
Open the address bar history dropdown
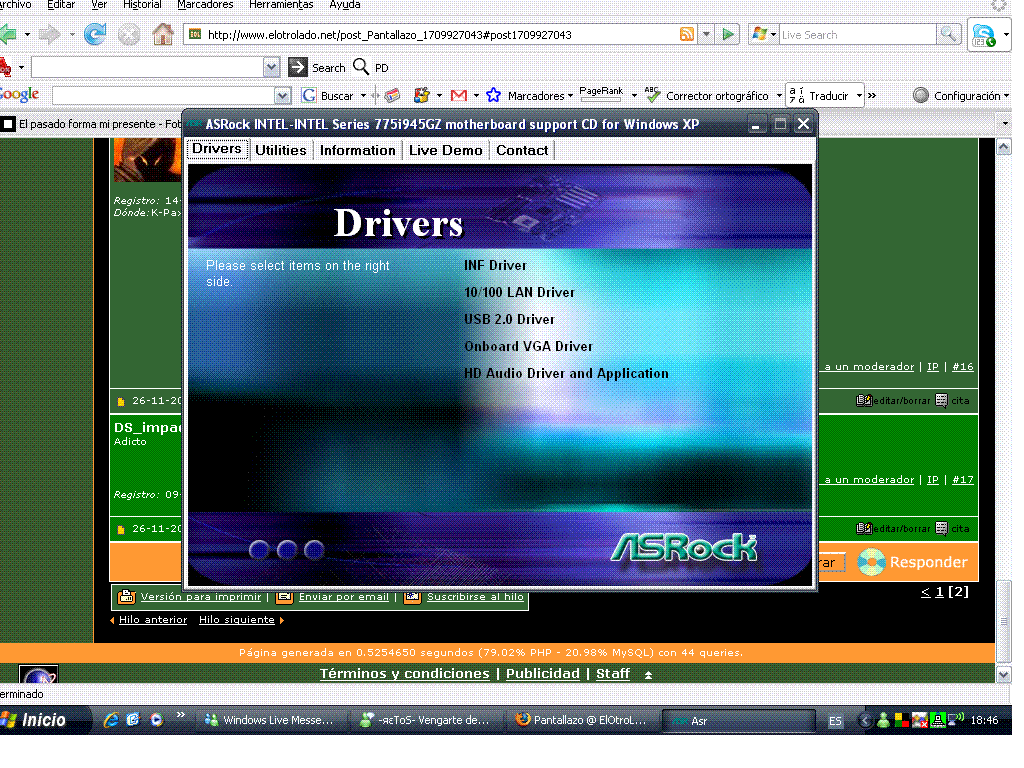[706, 34]
